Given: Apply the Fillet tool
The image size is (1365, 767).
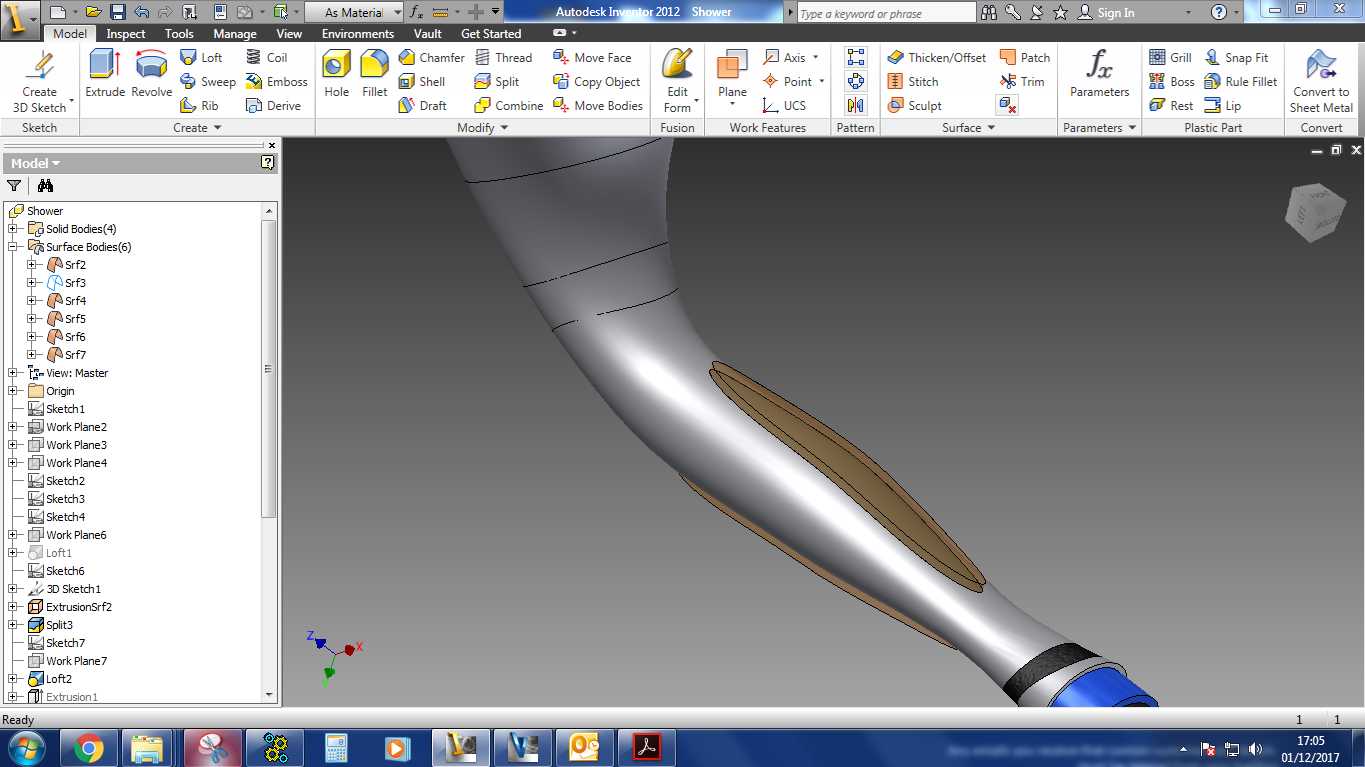Looking at the screenshot, I should (375, 74).
